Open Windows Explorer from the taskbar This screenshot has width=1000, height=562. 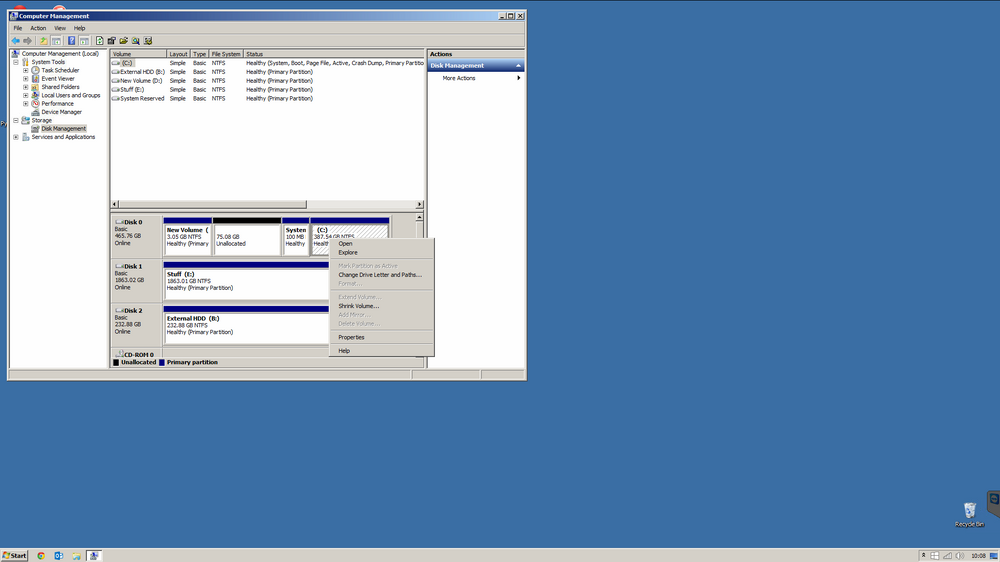tap(77, 556)
